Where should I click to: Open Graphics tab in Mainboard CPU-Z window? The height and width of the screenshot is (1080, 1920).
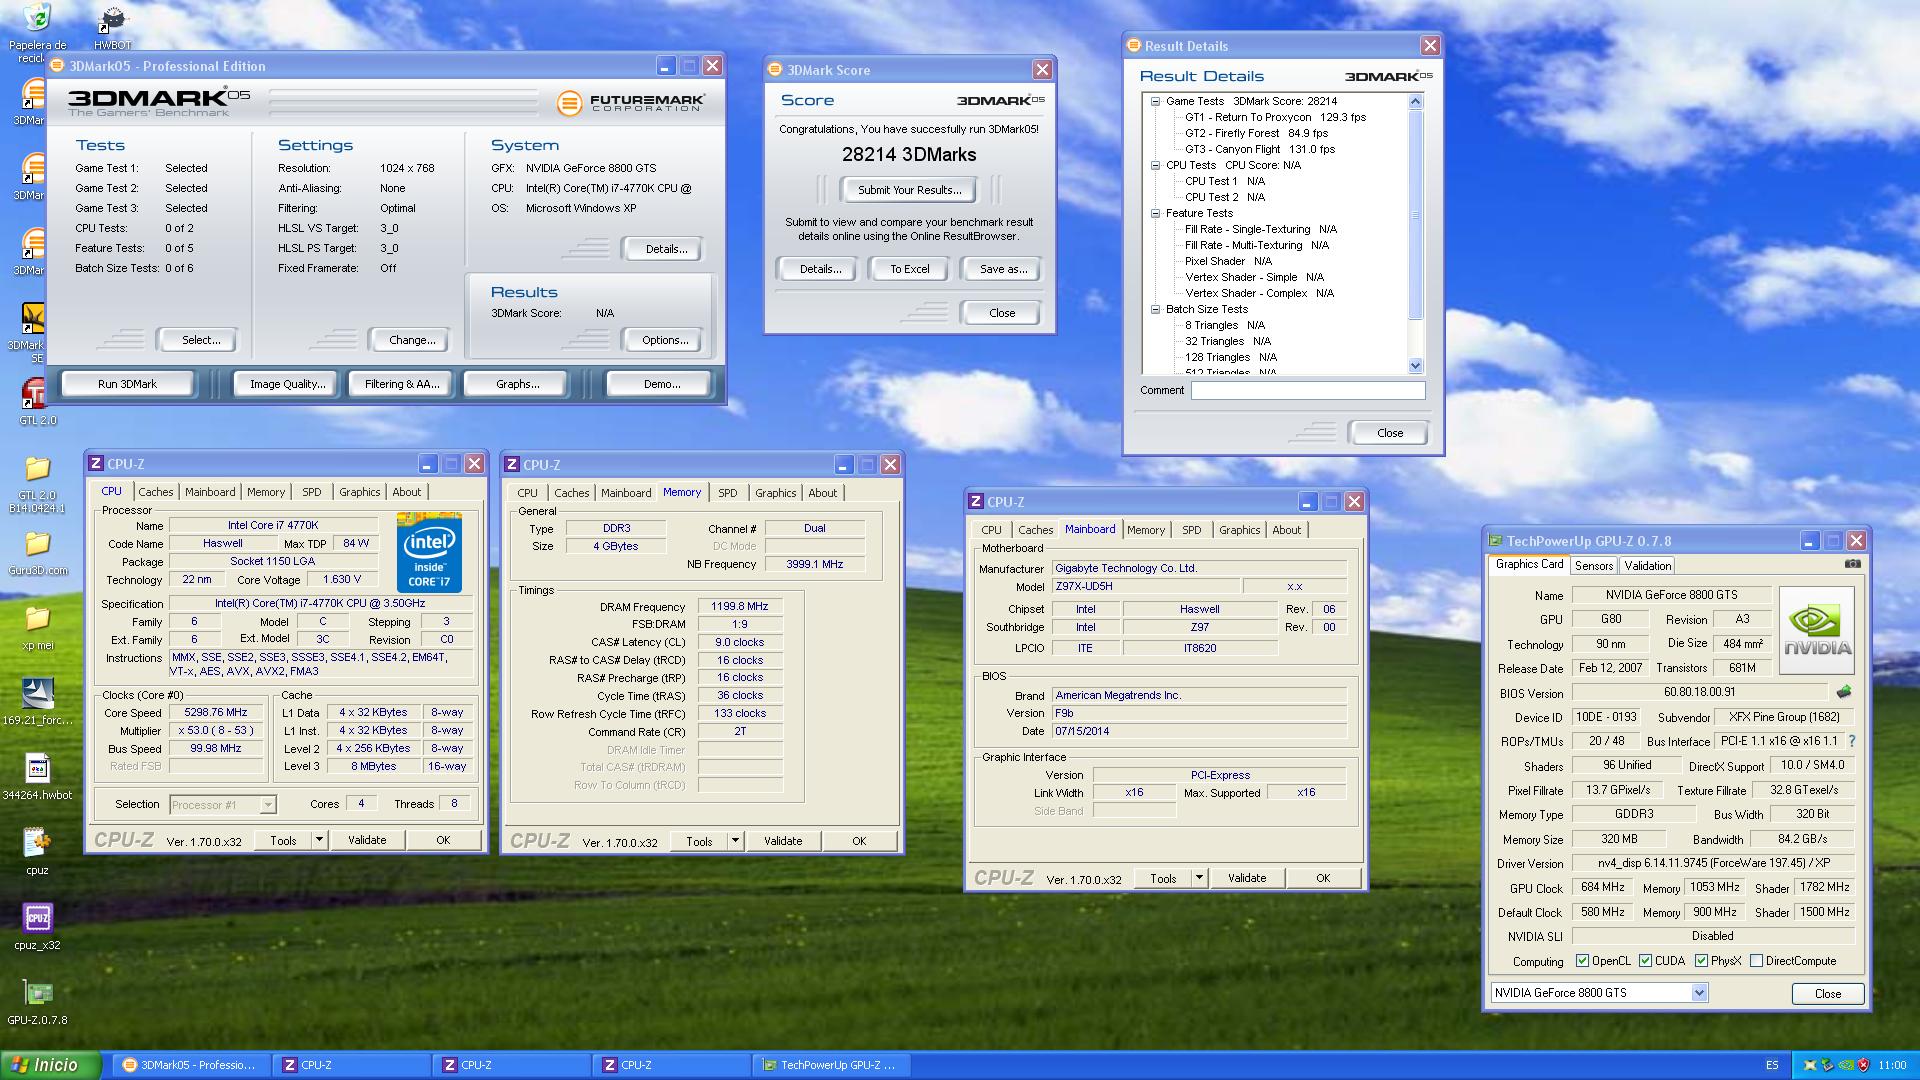point(1239,530)
